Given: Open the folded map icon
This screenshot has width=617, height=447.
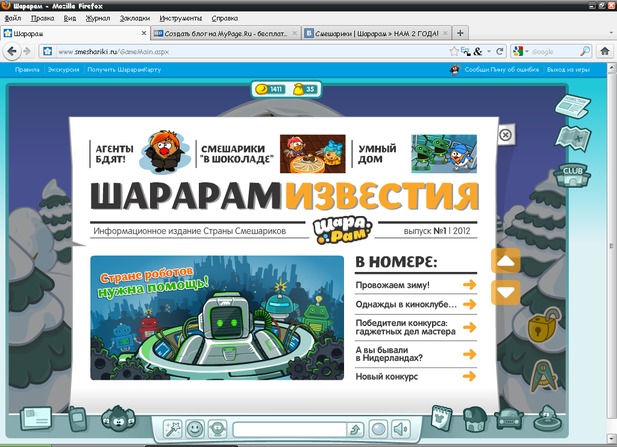Looking at the screenshot, I should click(x=573, y=138).
